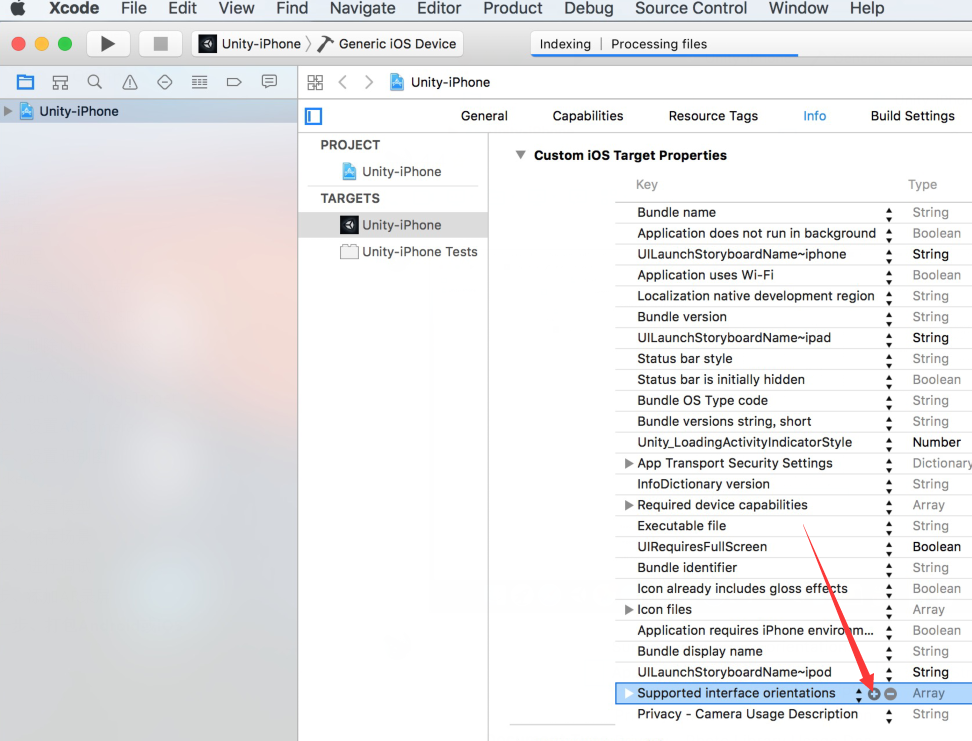The image size is (972, 741).
Task: Click Unity-iPhone in the jump bar
Action: [440, 82]
